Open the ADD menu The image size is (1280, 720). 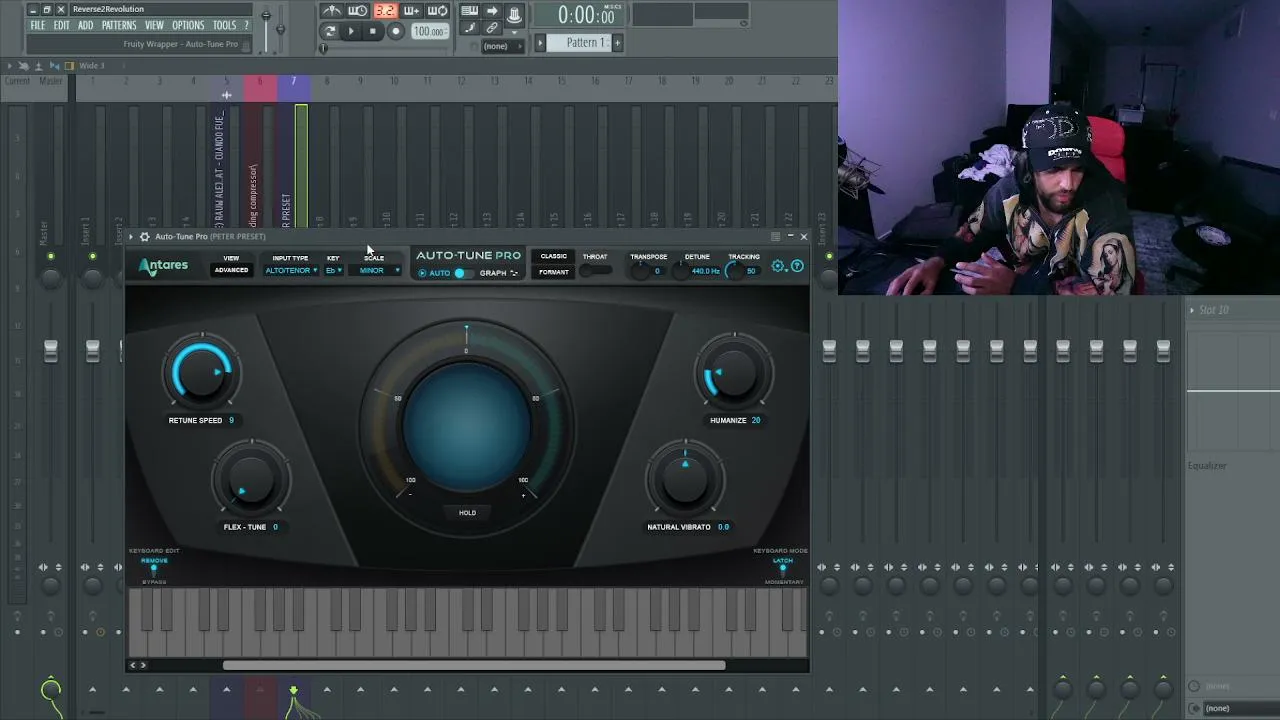86,25
